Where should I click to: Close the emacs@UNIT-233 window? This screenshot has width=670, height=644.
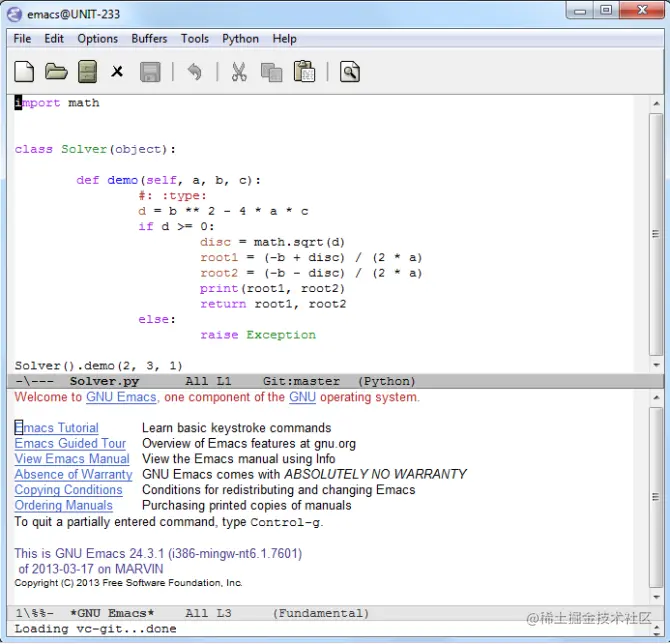(x=642, y=10)
